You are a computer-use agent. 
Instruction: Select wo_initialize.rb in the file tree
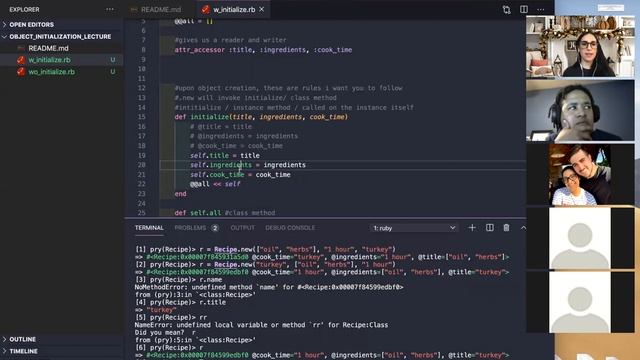[x=51, y=72]
